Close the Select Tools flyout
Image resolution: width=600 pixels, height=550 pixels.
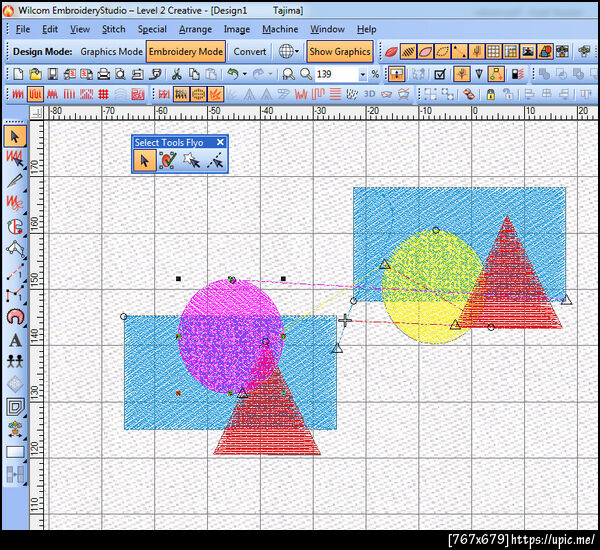coord(220,142)
